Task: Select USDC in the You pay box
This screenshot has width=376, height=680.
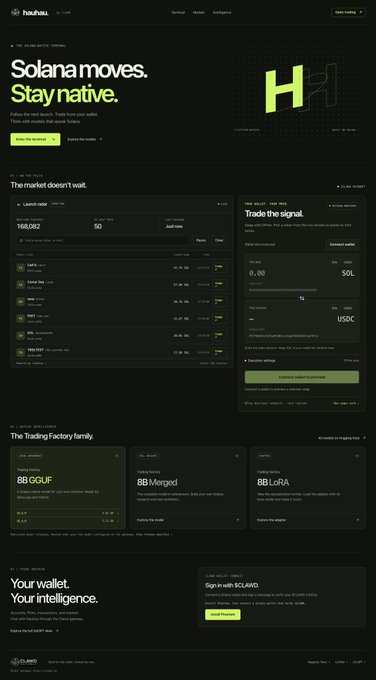Action: pos(348,262)
